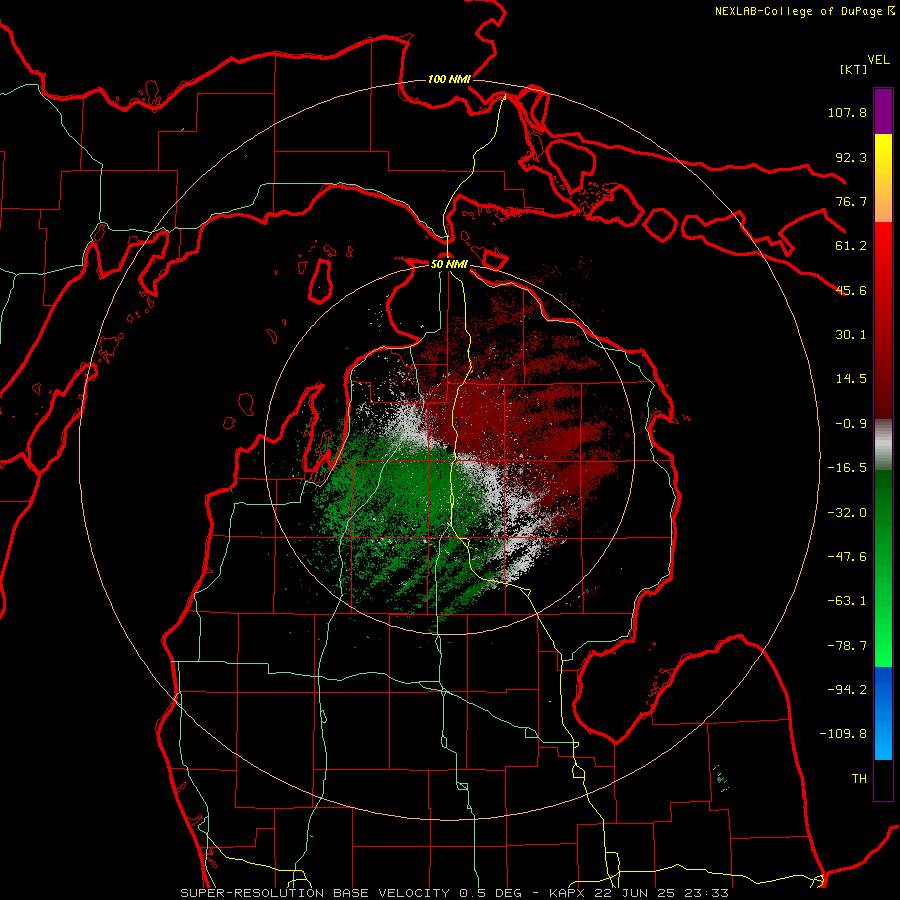Click the 100 NMI range ring label
The image size is (900, 900).
pyautogui.click(x=449, y=79)
